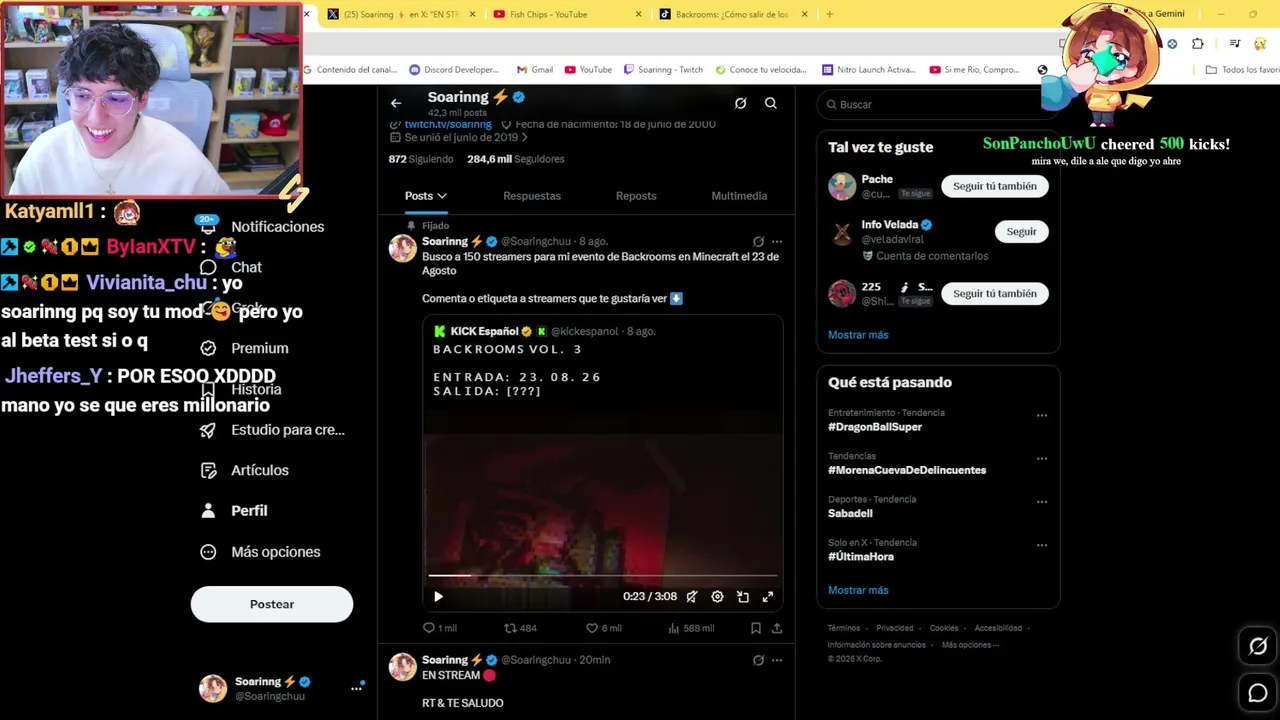1280x720 pixels.
Task: Open Grok icon in the Soarinng profile header
Action: pos(740,103)
